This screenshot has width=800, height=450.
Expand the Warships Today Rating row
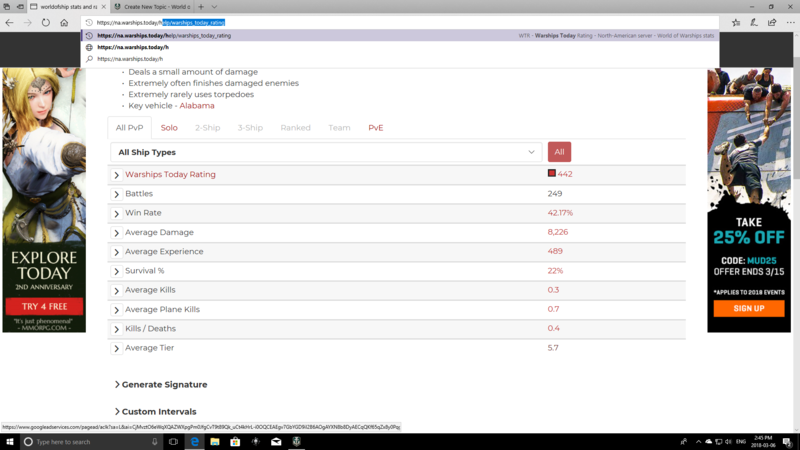[117, 175]
